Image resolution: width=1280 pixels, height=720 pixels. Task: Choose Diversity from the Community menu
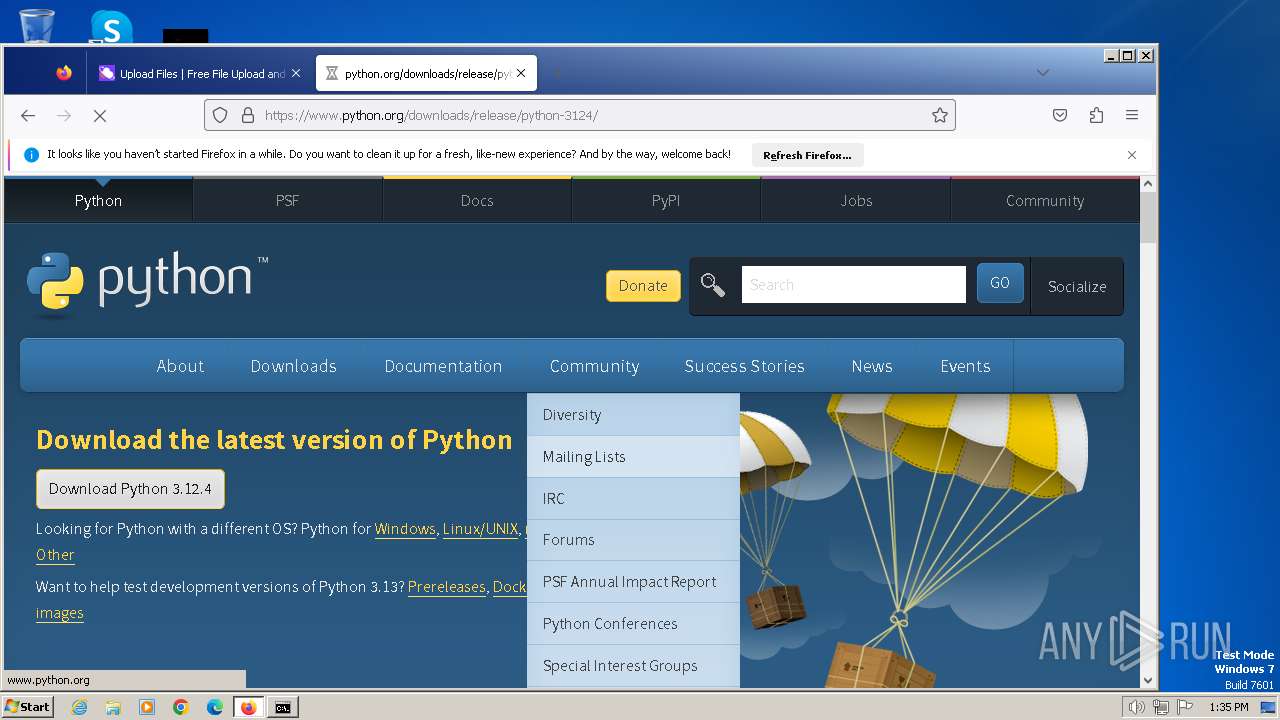coord(633,415)
